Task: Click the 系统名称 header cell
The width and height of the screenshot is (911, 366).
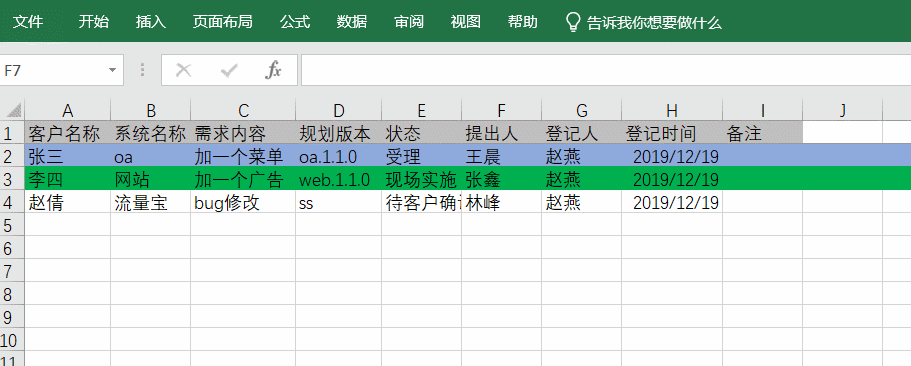Action: tap(150, 133)
